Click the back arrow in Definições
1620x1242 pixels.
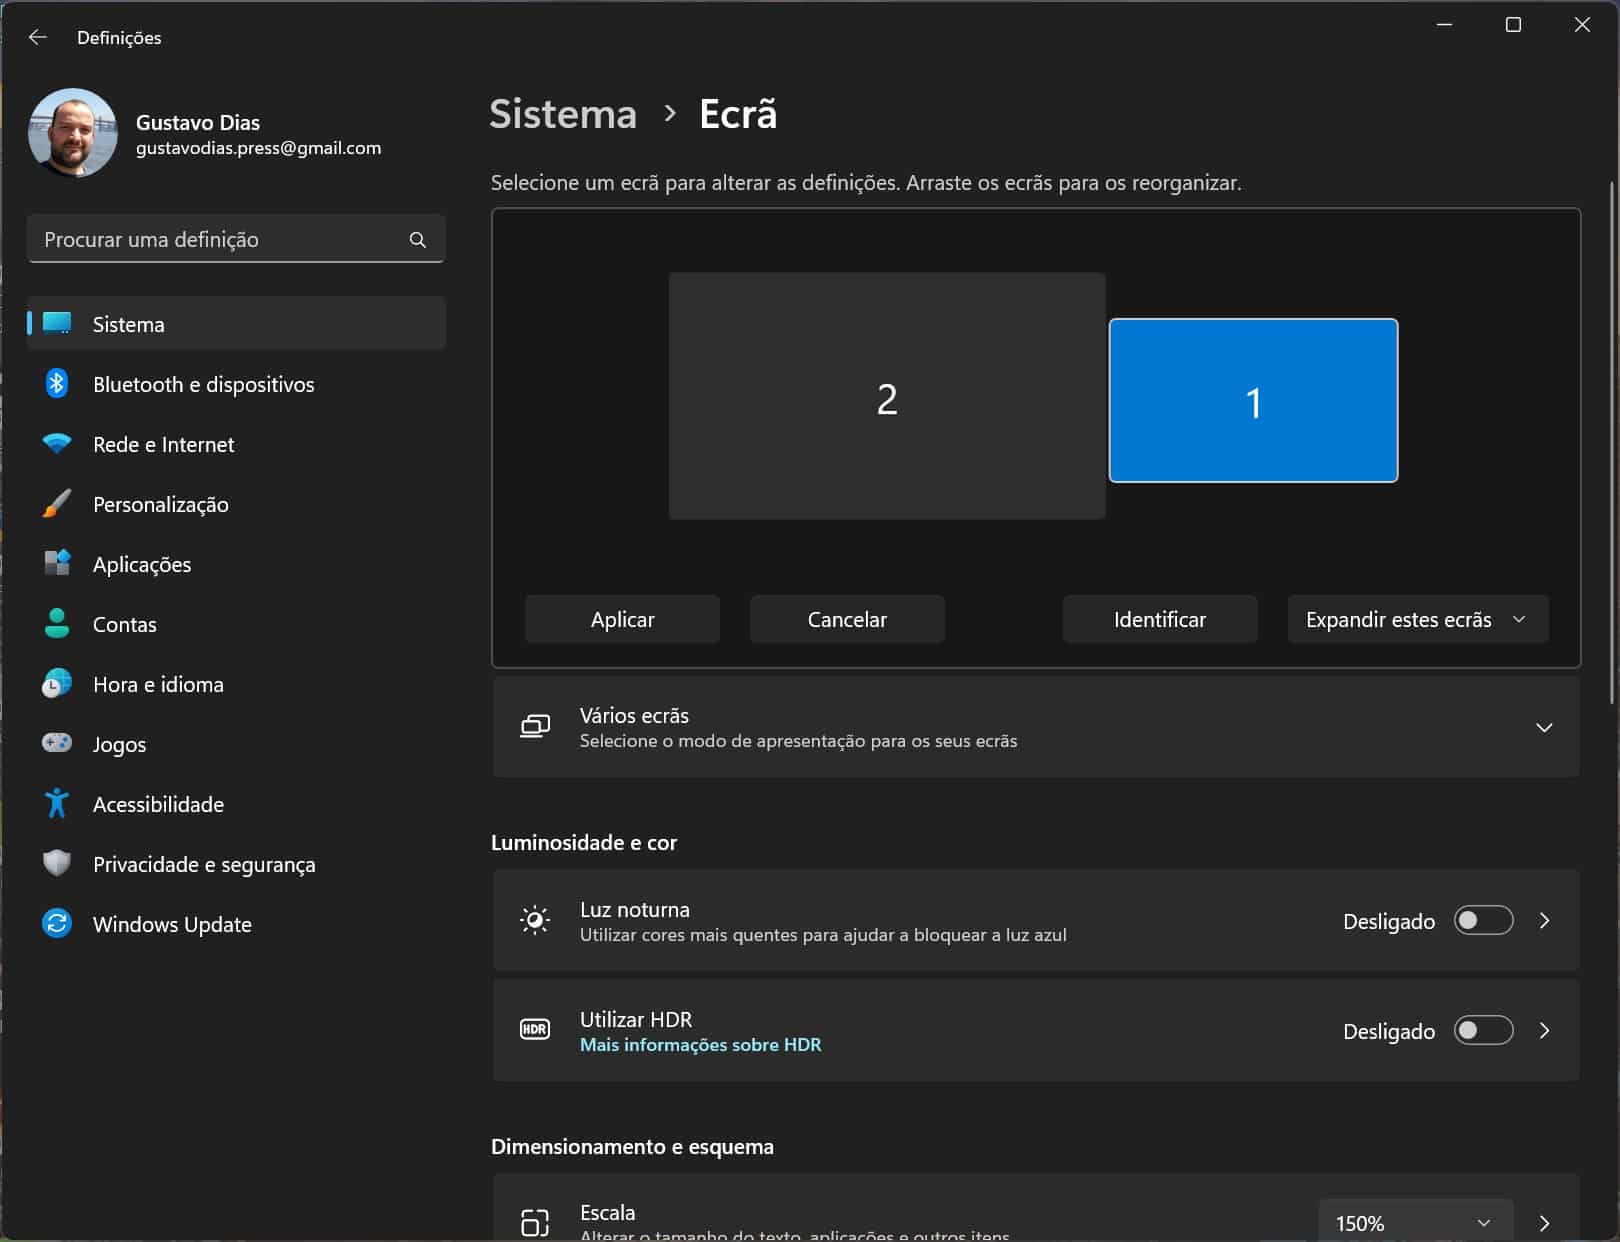(x=38, y=37)
